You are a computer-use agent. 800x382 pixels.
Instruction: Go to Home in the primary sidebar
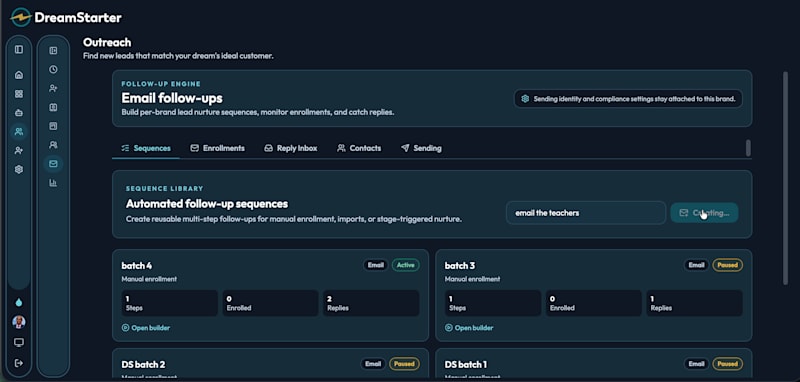click(x=19, y=75)
